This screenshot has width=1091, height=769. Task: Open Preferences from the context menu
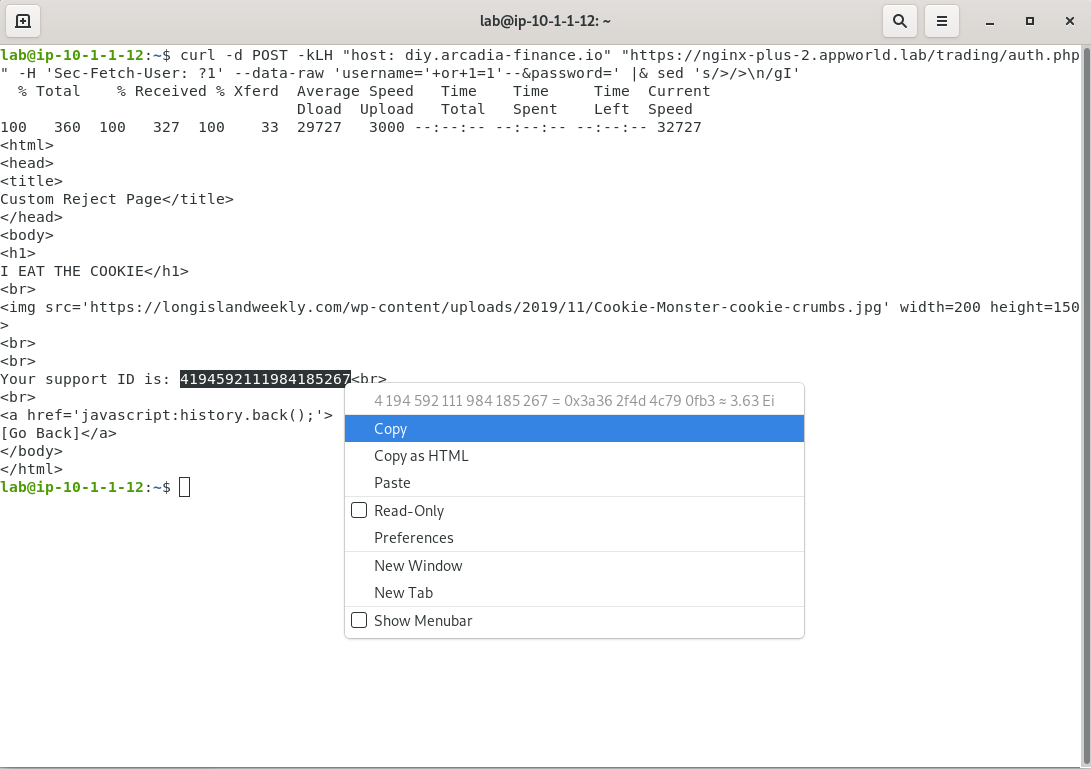click(x=574, y=538)
